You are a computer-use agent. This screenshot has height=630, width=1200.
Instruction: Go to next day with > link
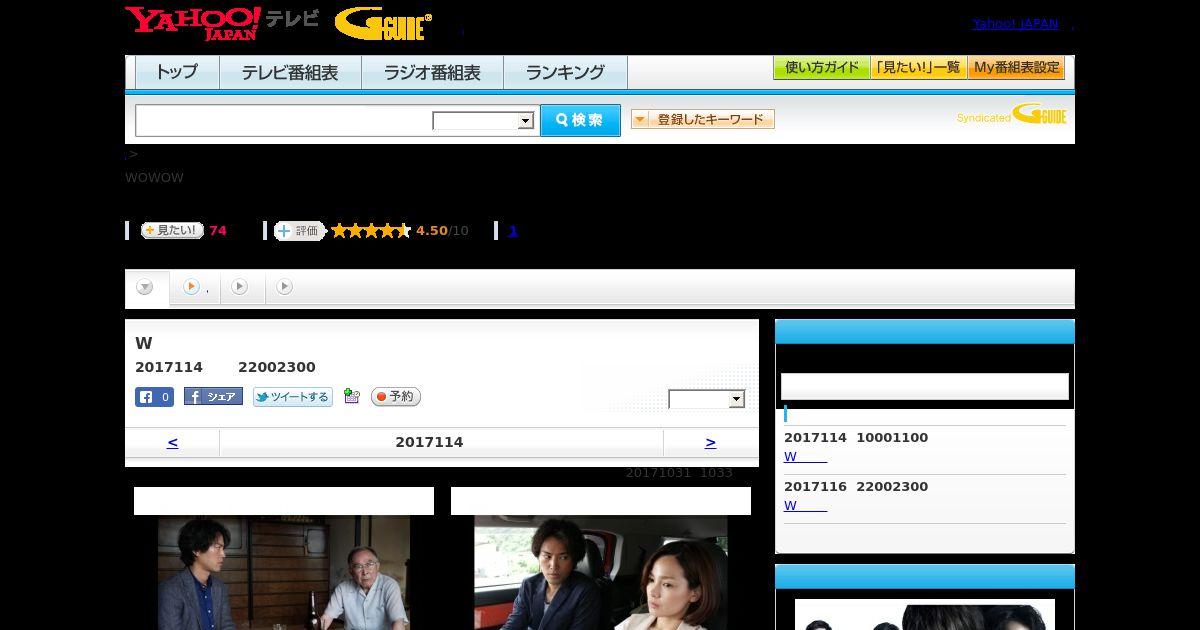pyautogui.click(x=710, y=442)
